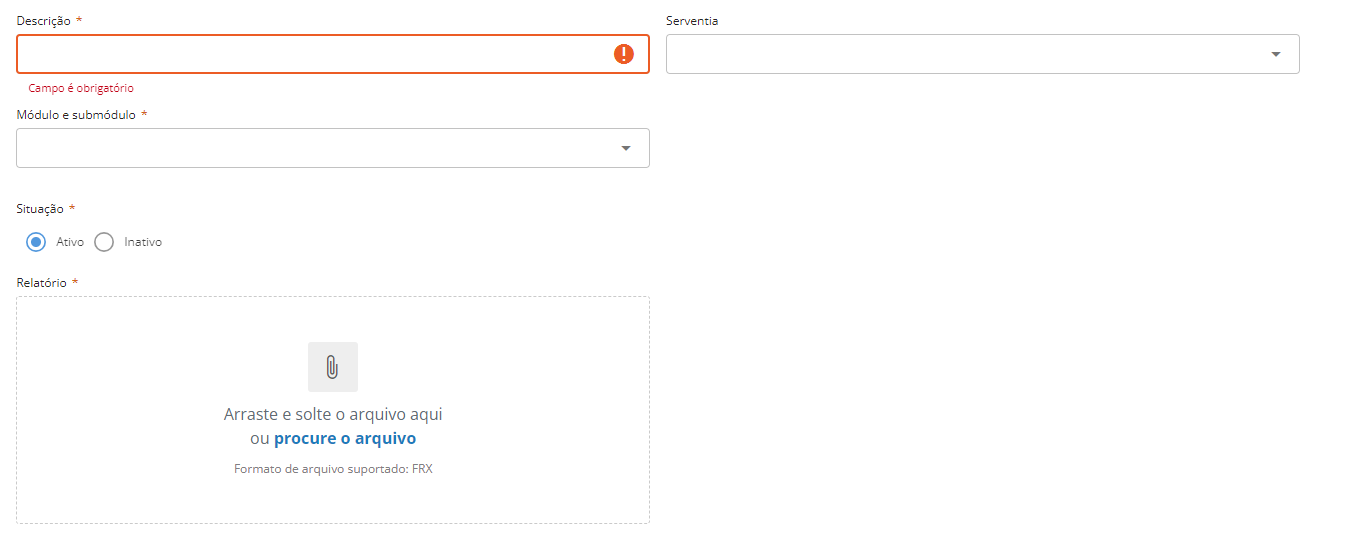Image resolution: width=1348 pixels, height=541 pixels.
Task: Click the Relatório field label
Action: tap(42, 283)
